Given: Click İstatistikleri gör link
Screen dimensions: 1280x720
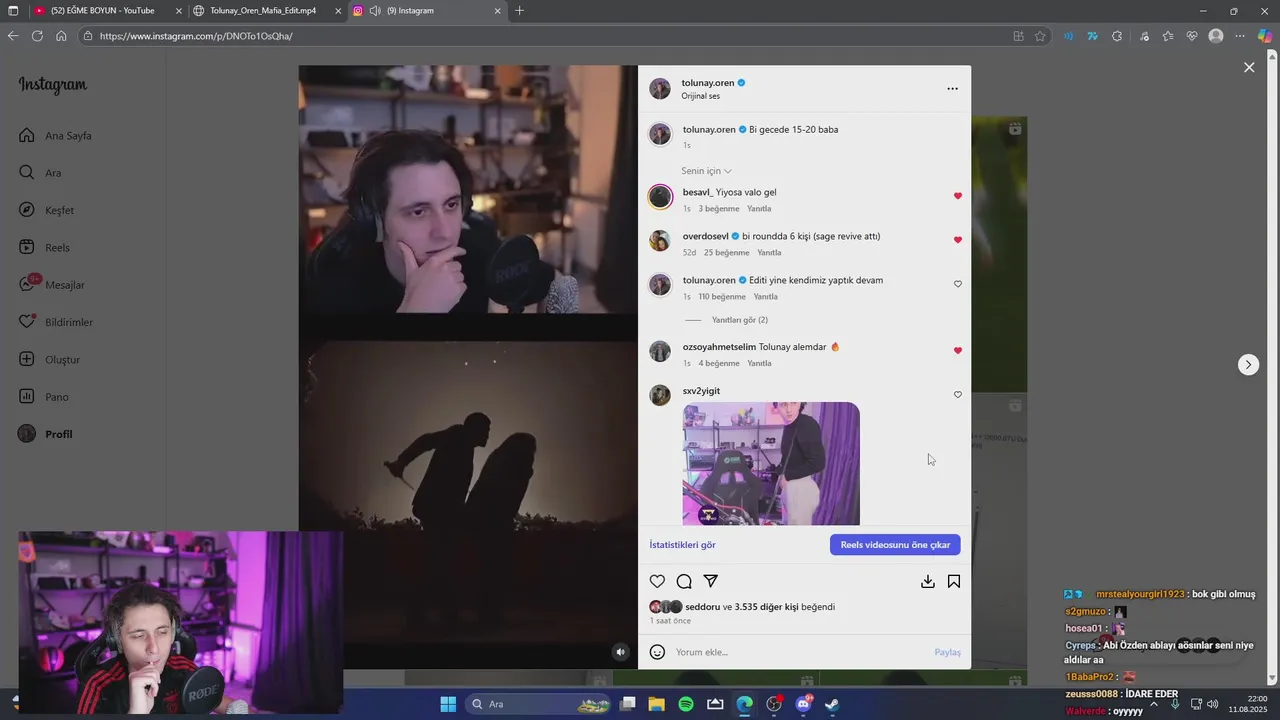Looking at the screenshot, I should [682, 545].
